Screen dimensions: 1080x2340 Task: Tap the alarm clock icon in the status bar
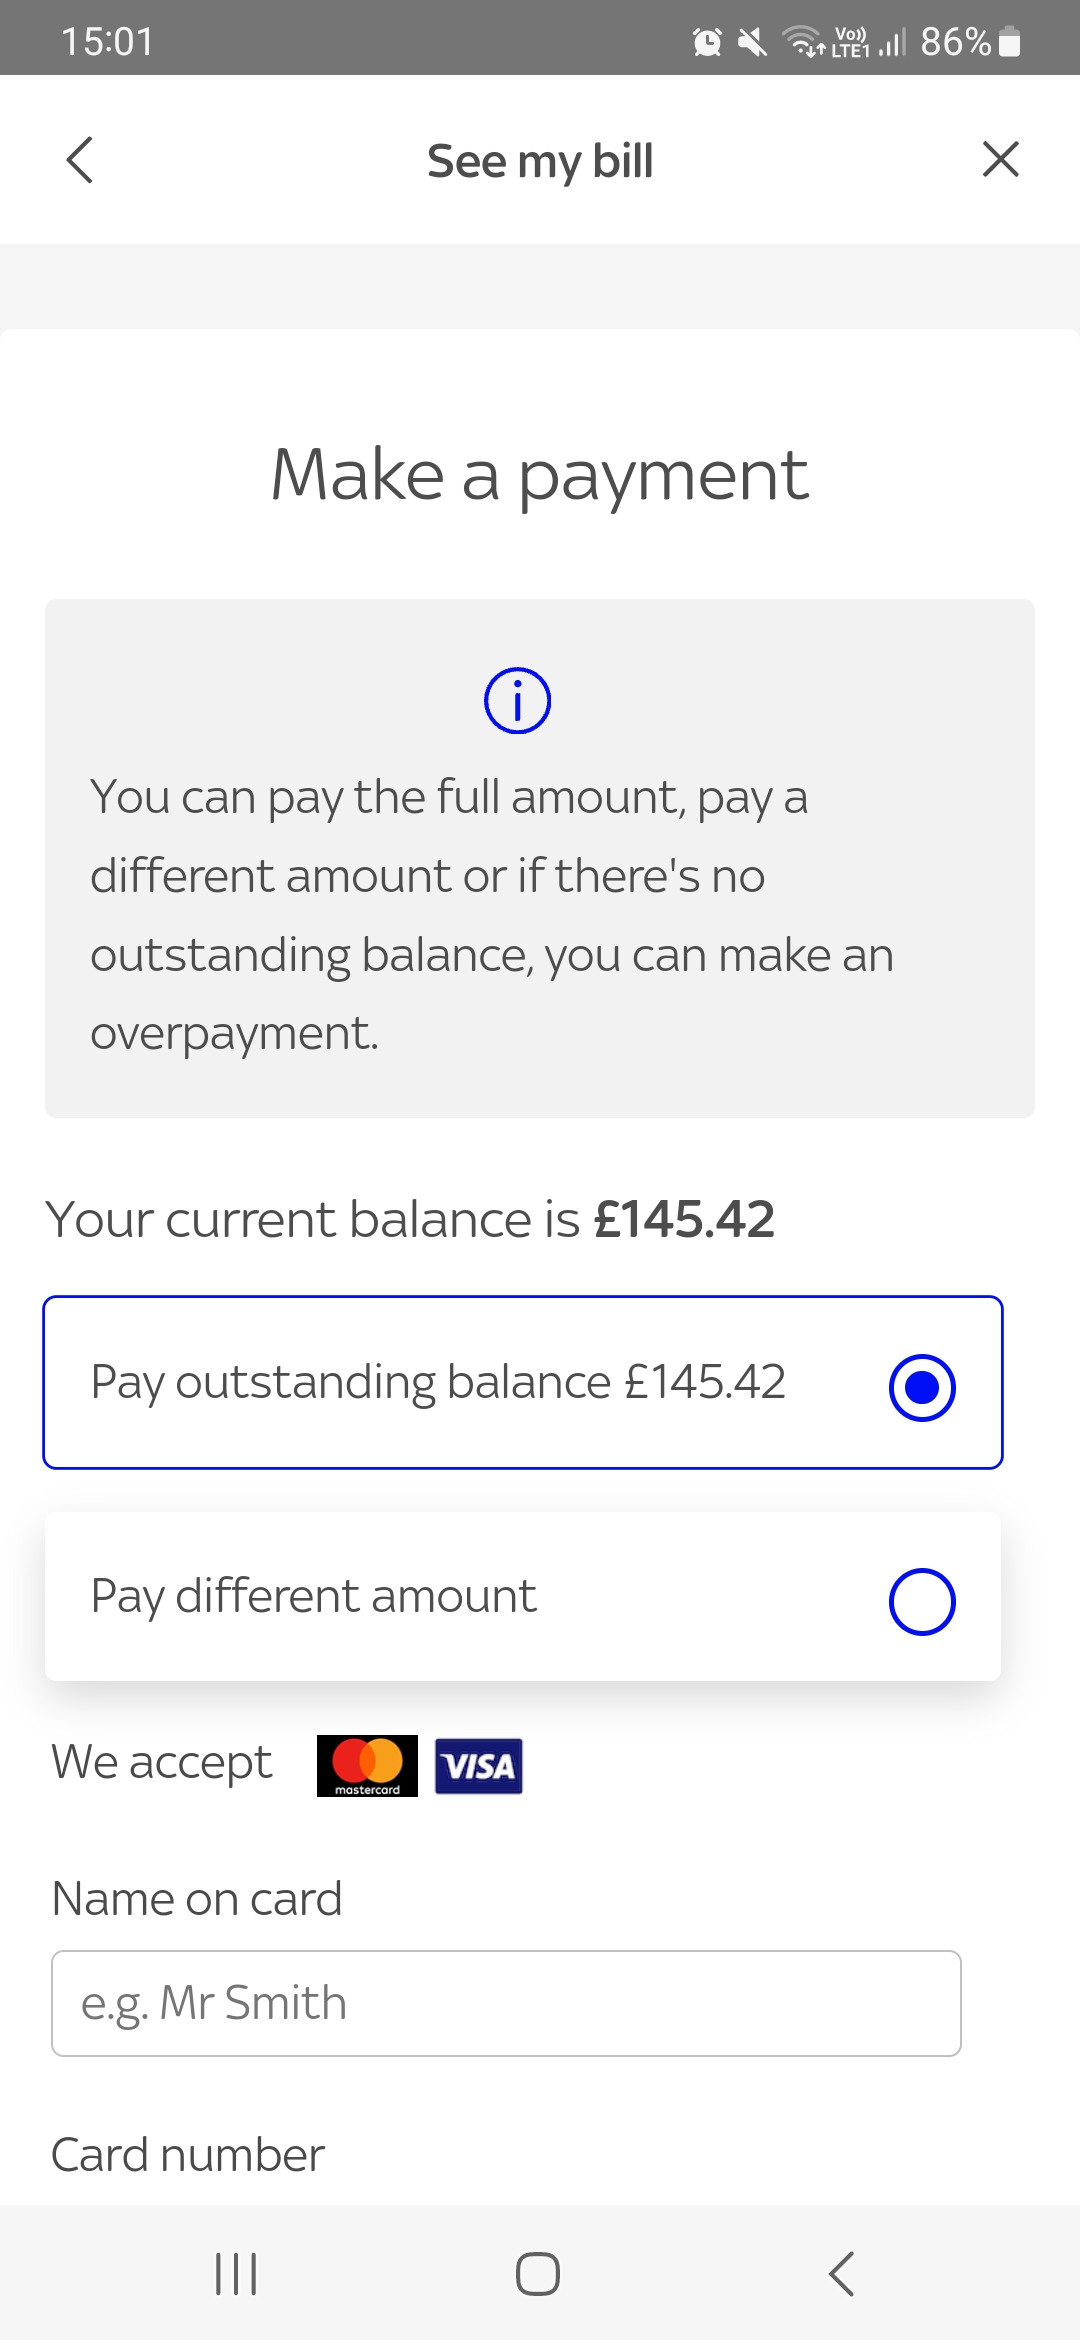click(x=706, y=40)
